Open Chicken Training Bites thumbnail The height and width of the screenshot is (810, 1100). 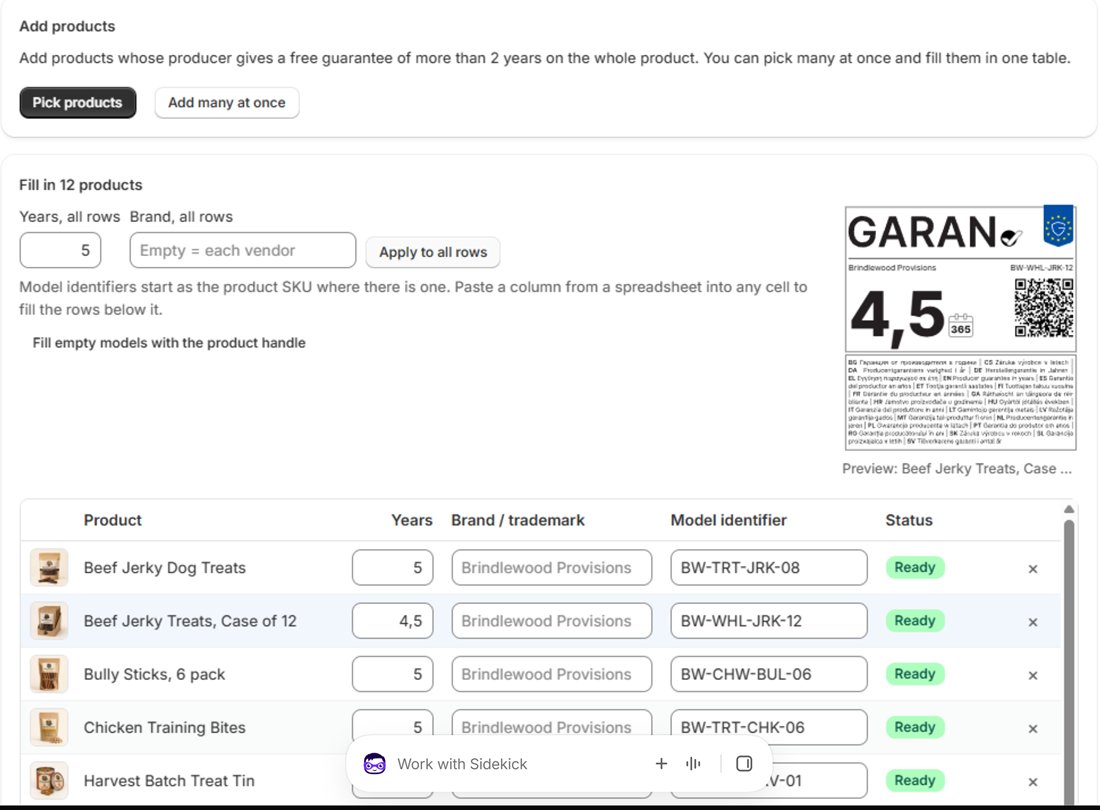(x=49, y=727)
